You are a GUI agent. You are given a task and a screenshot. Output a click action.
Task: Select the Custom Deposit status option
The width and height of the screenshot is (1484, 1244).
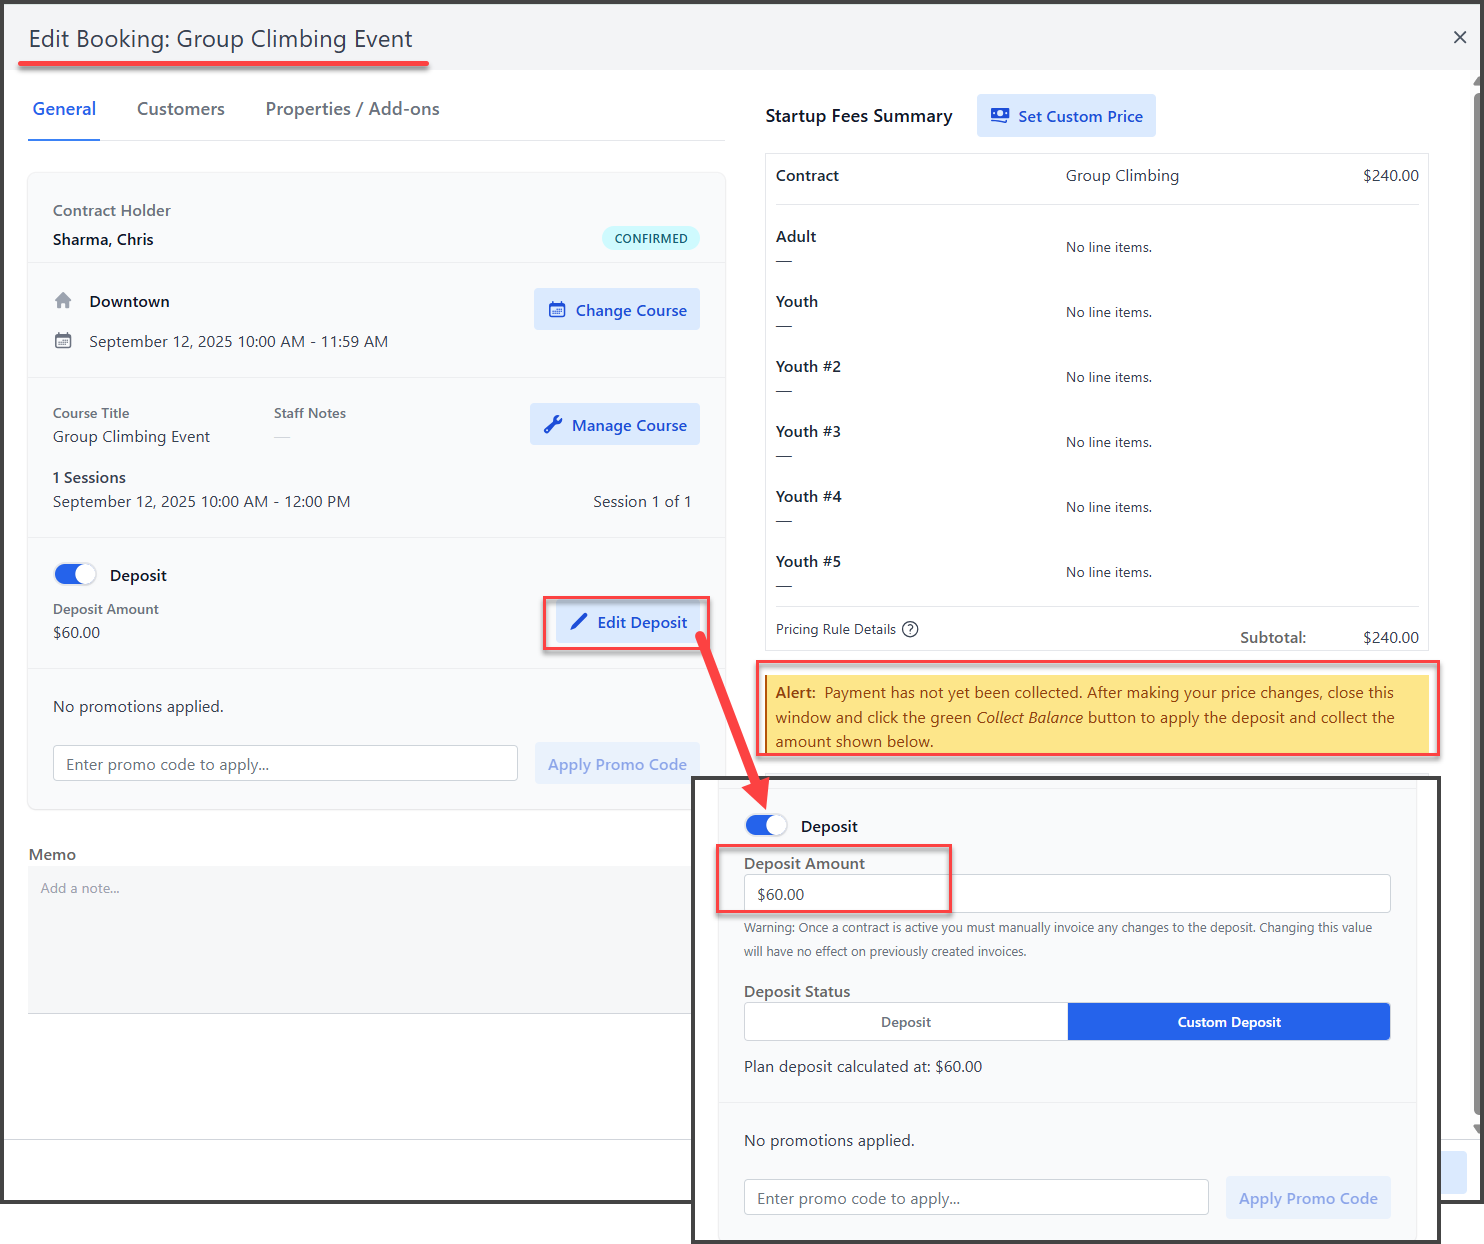[x=1228, y=1022]
